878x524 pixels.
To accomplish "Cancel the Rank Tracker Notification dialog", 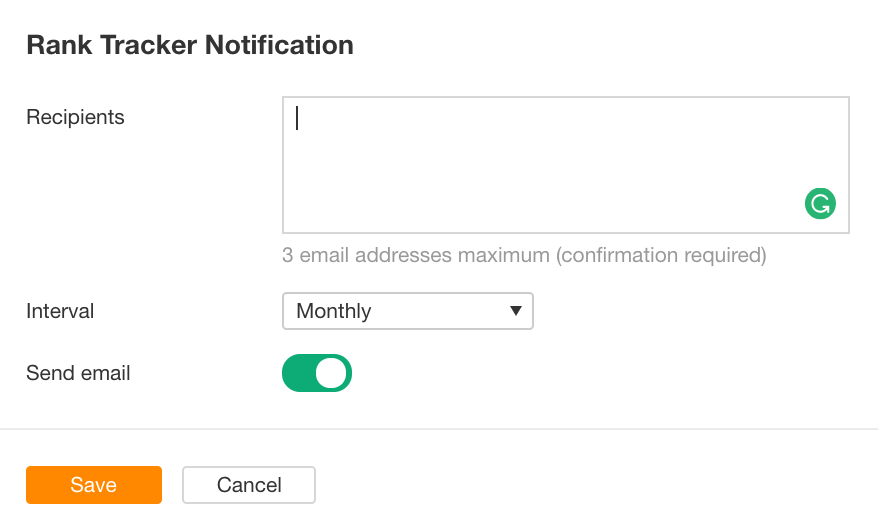I will click(x=249, y=485).
